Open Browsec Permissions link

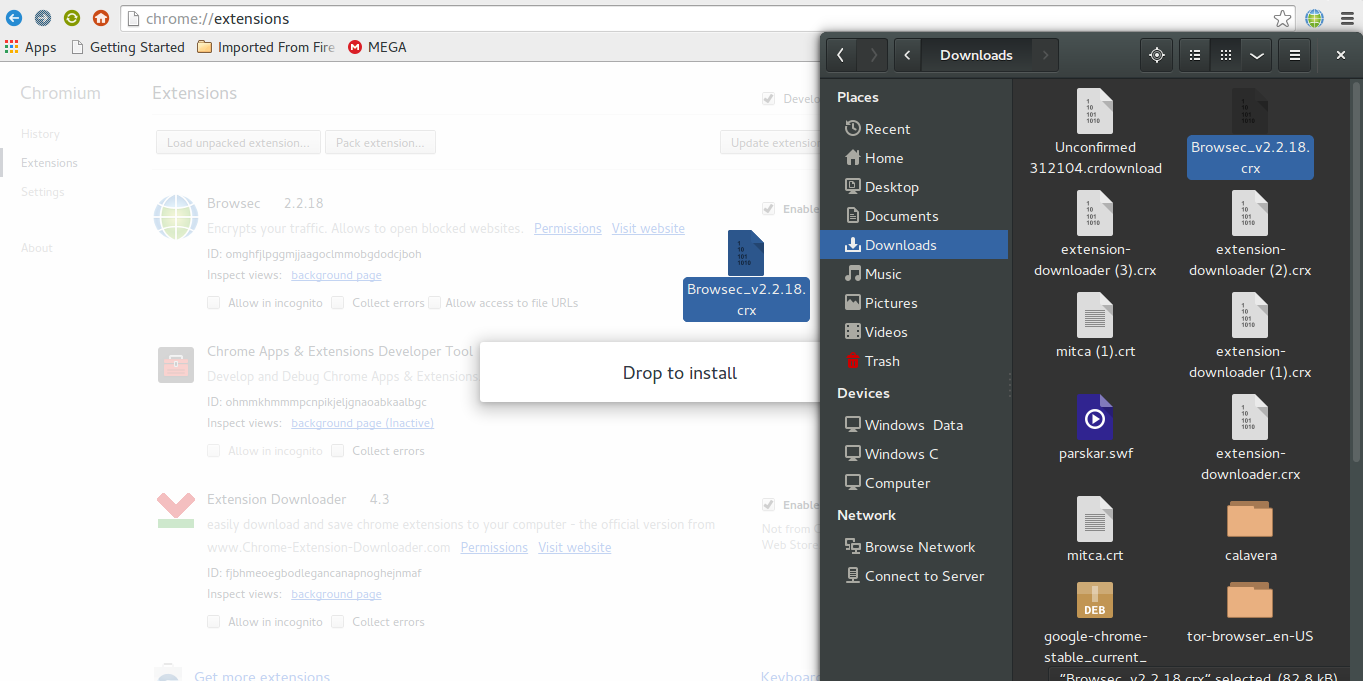tap(567, 228)
